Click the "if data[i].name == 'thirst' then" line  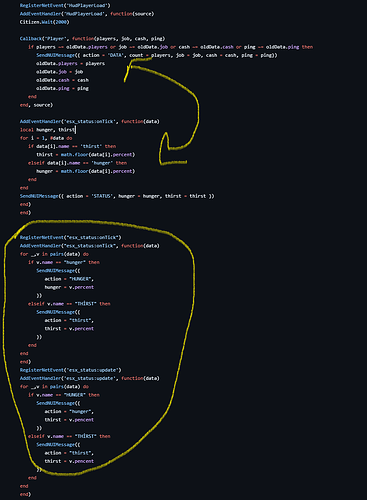[72, 146]
